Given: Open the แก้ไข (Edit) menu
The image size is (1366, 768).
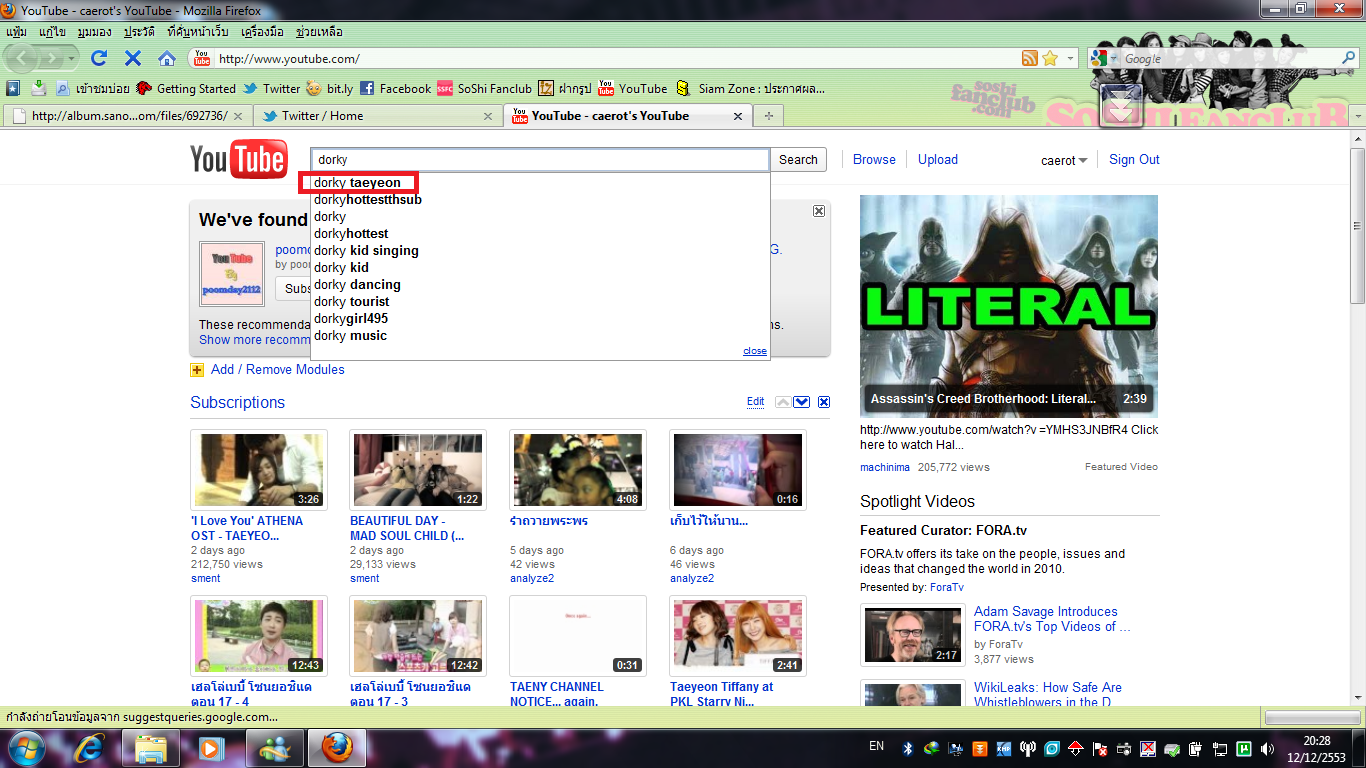Looking at the screenshot, I should [53, 31].
